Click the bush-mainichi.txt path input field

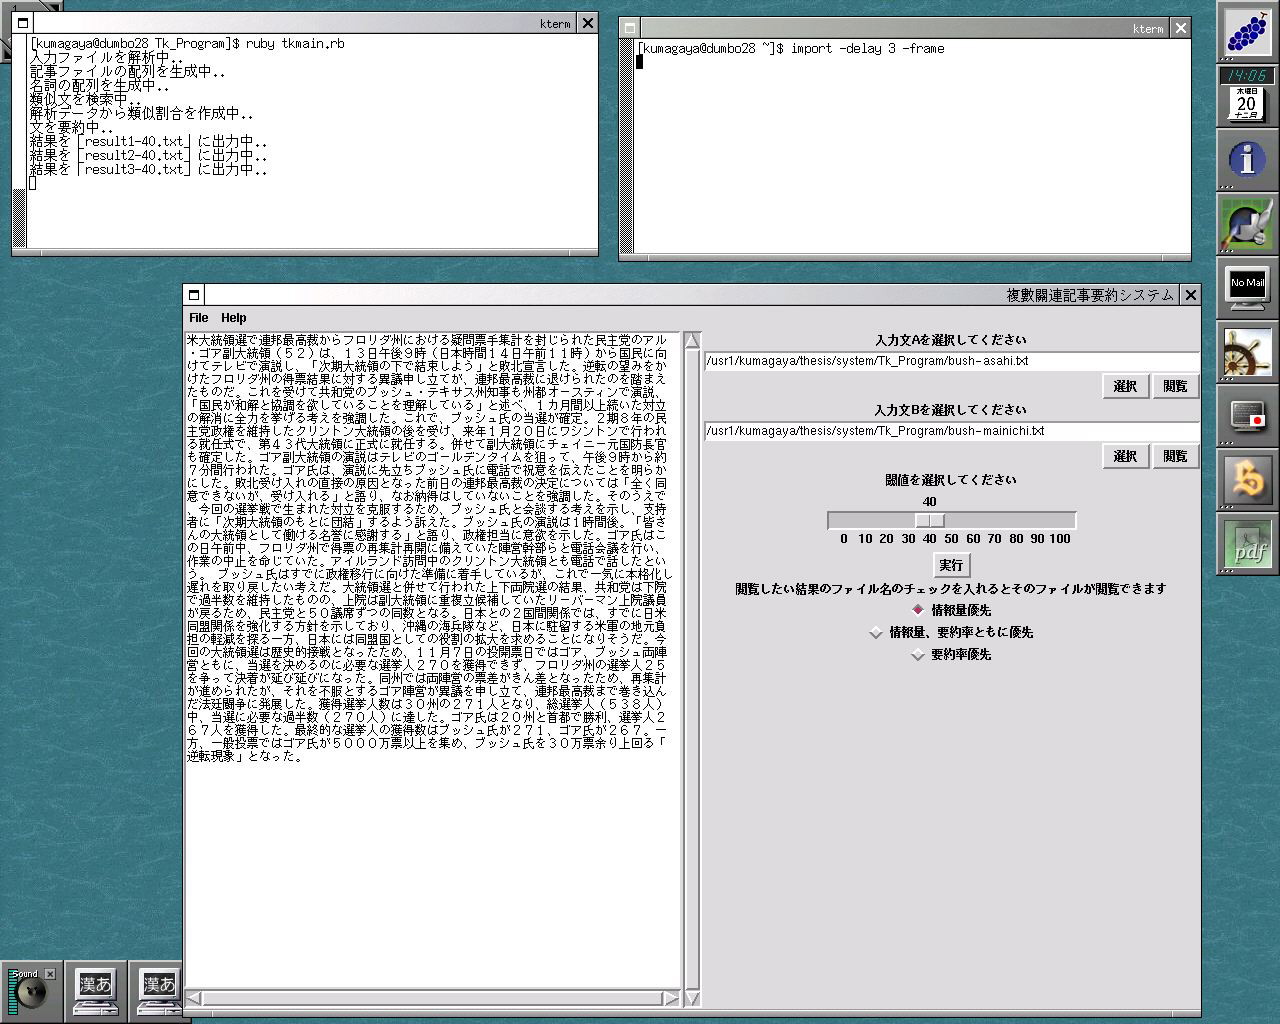951,431
